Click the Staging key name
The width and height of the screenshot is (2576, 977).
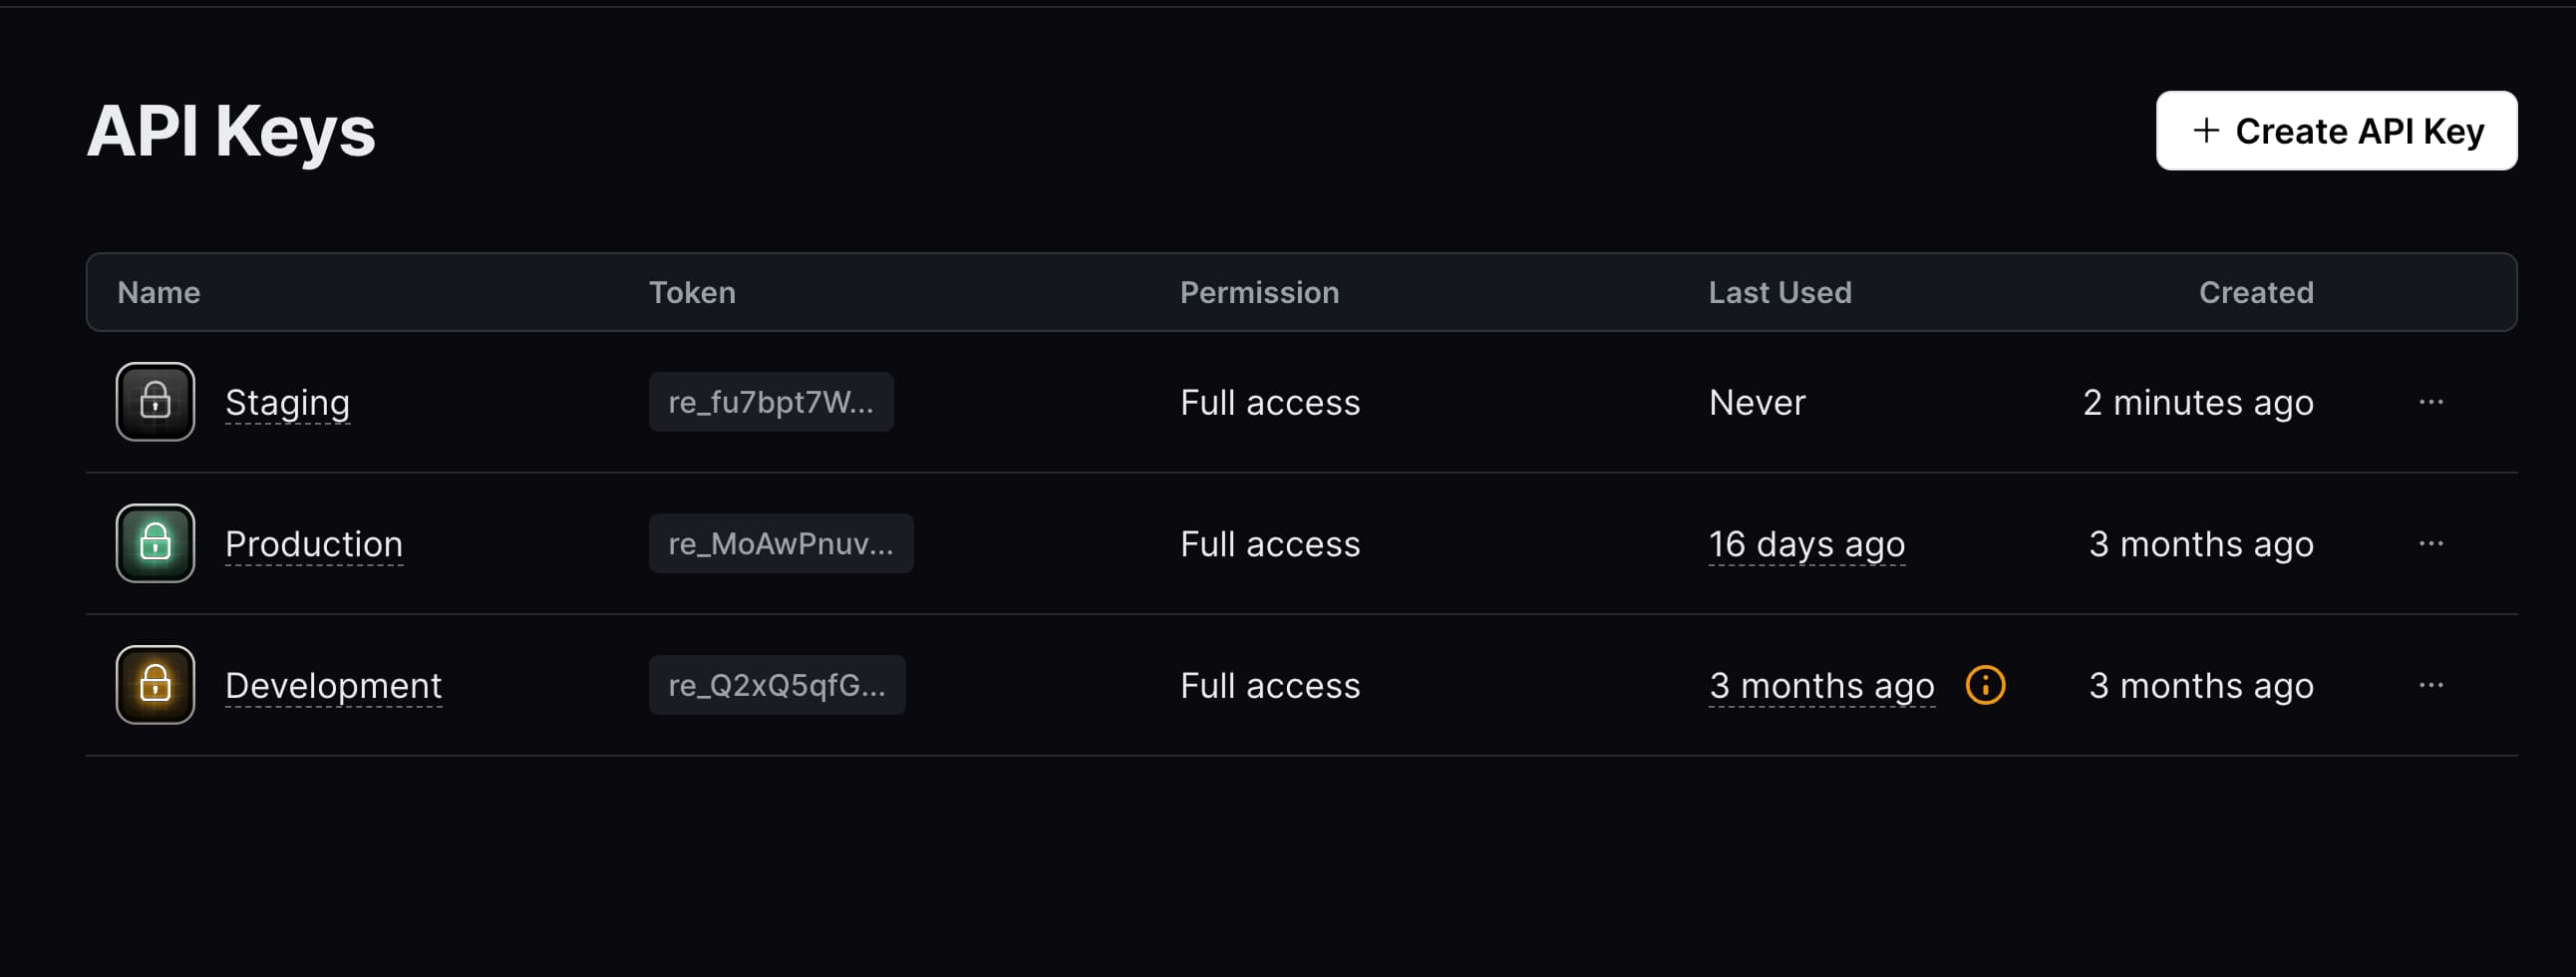288,402
